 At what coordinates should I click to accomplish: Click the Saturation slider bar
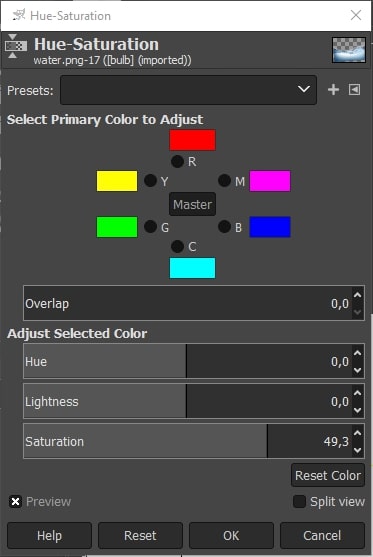[x=188, y=441]
